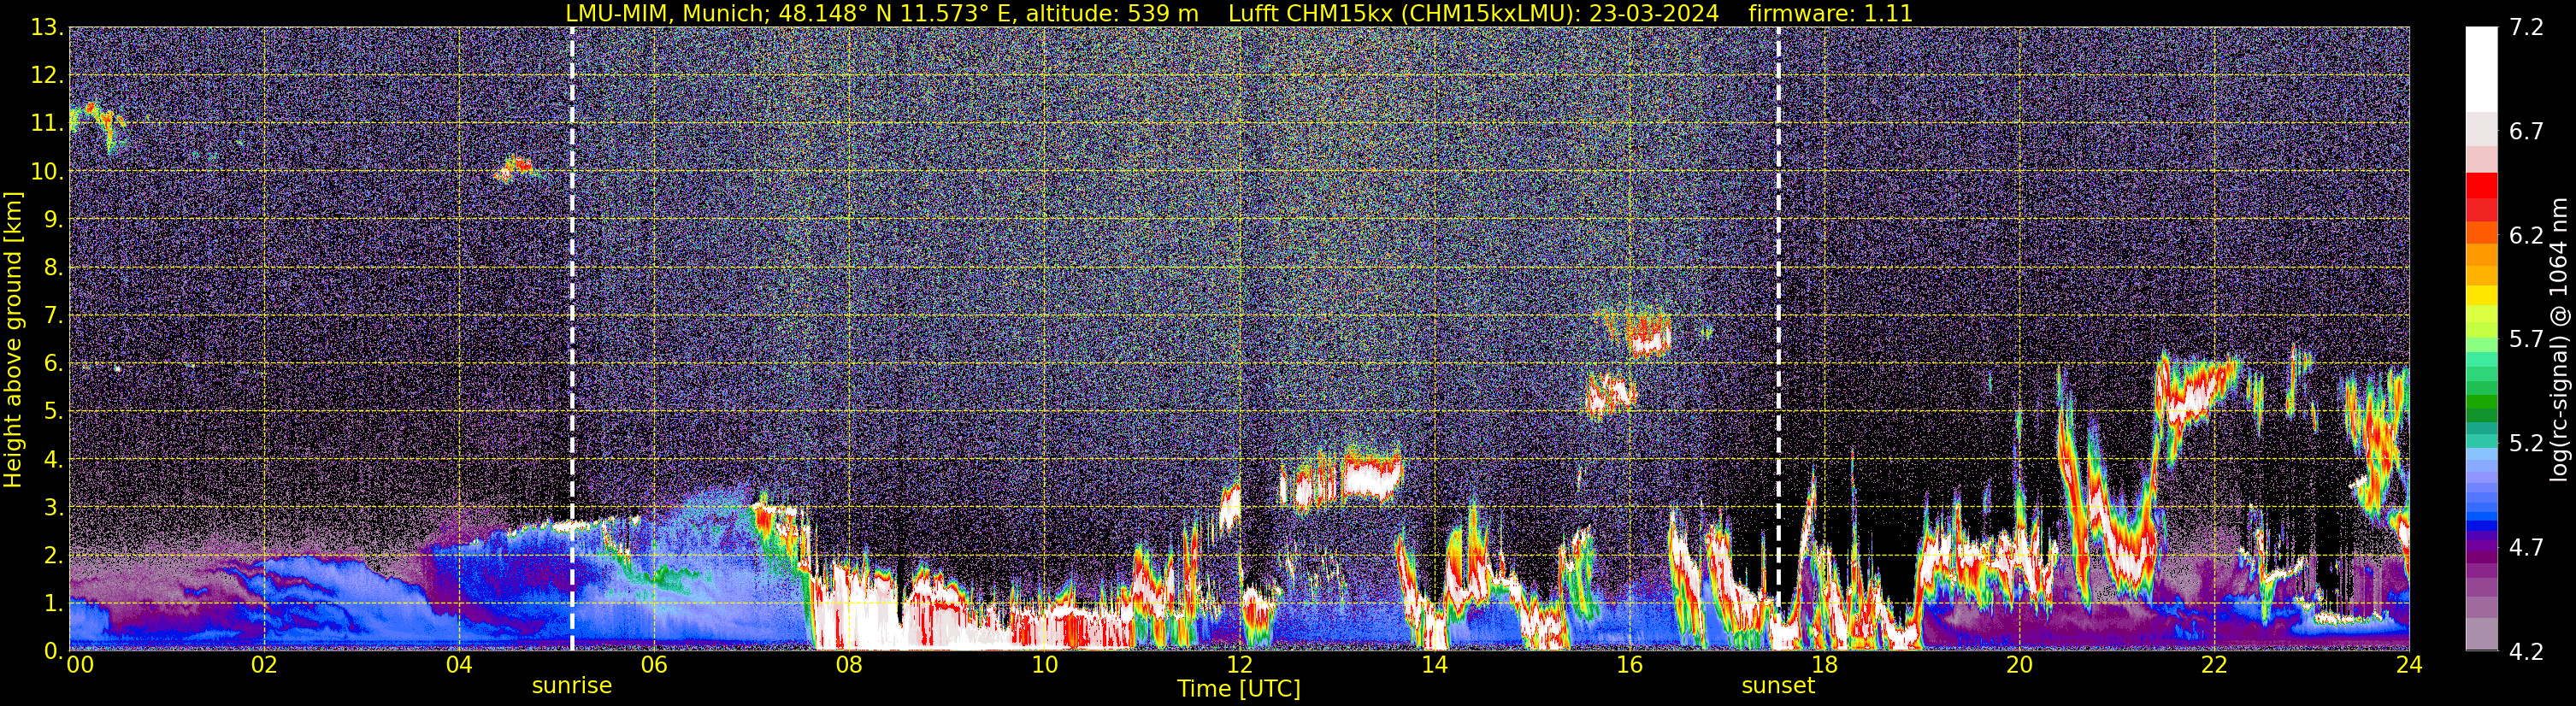Click the 'Time [UTC]' axis label
The image size is (2576, 706).
click(1238, 688)
